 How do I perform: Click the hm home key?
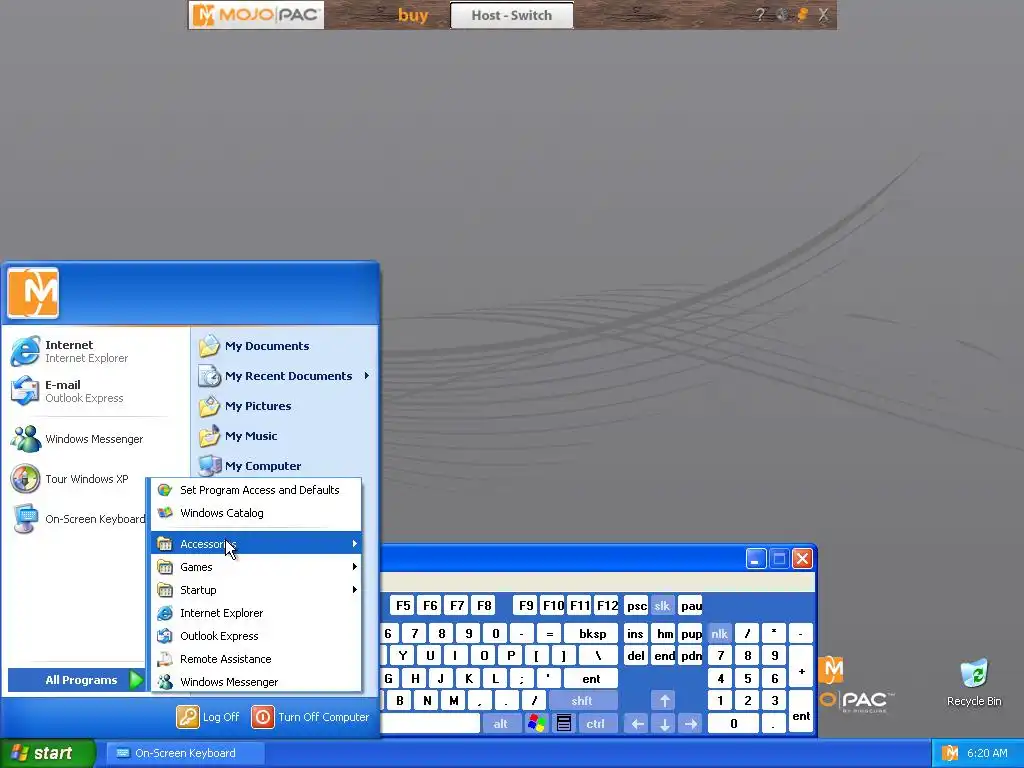(665, 633)
